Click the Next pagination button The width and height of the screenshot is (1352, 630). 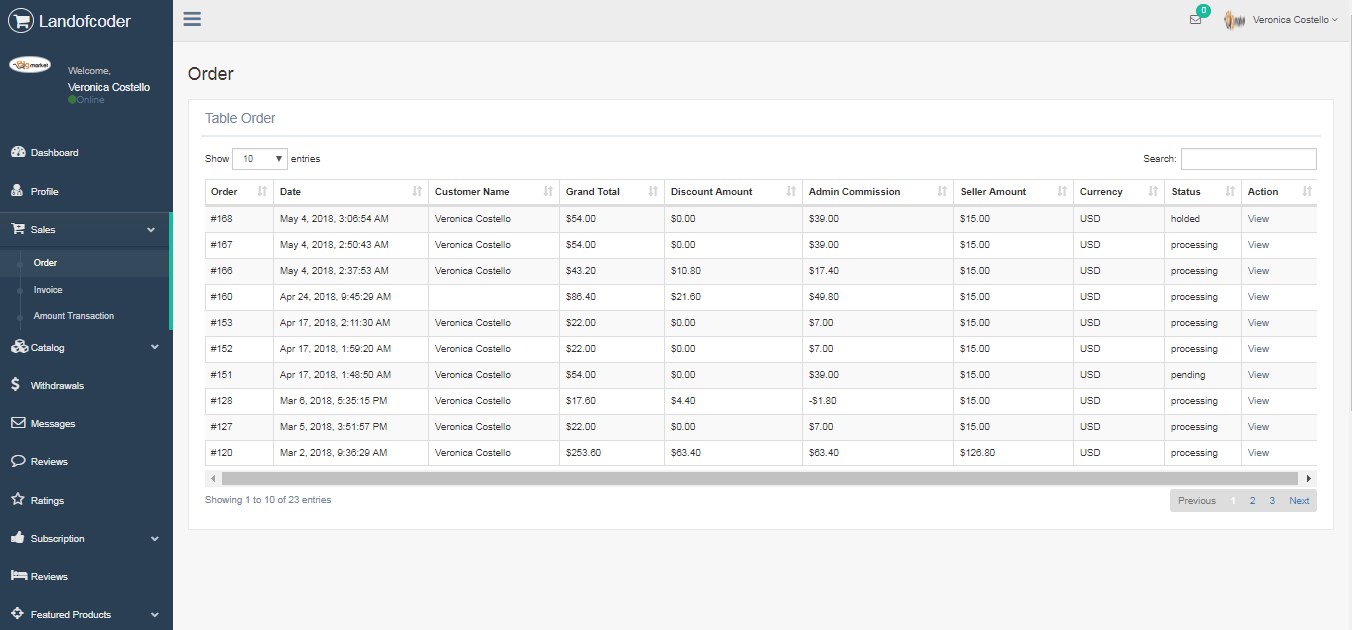click(1298, 501)
